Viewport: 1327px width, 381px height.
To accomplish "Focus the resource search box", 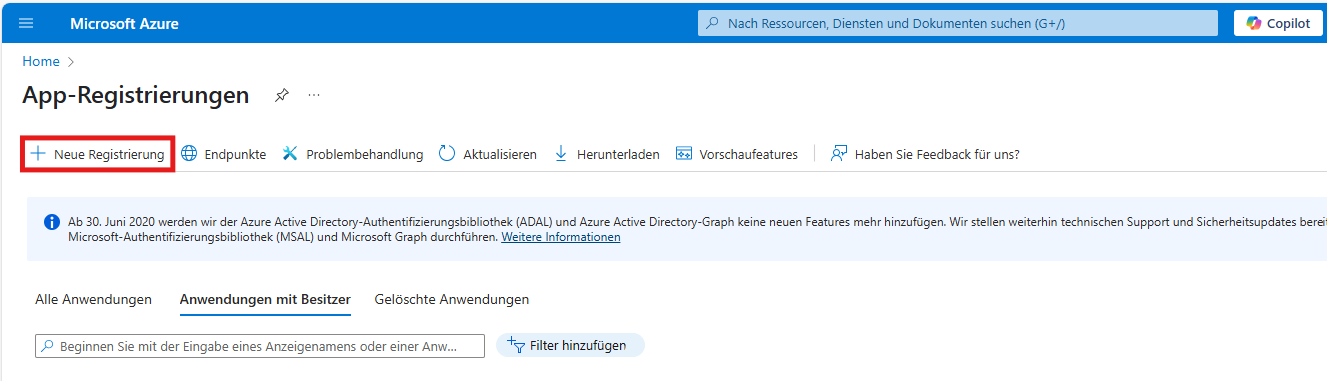I will 958,23.
